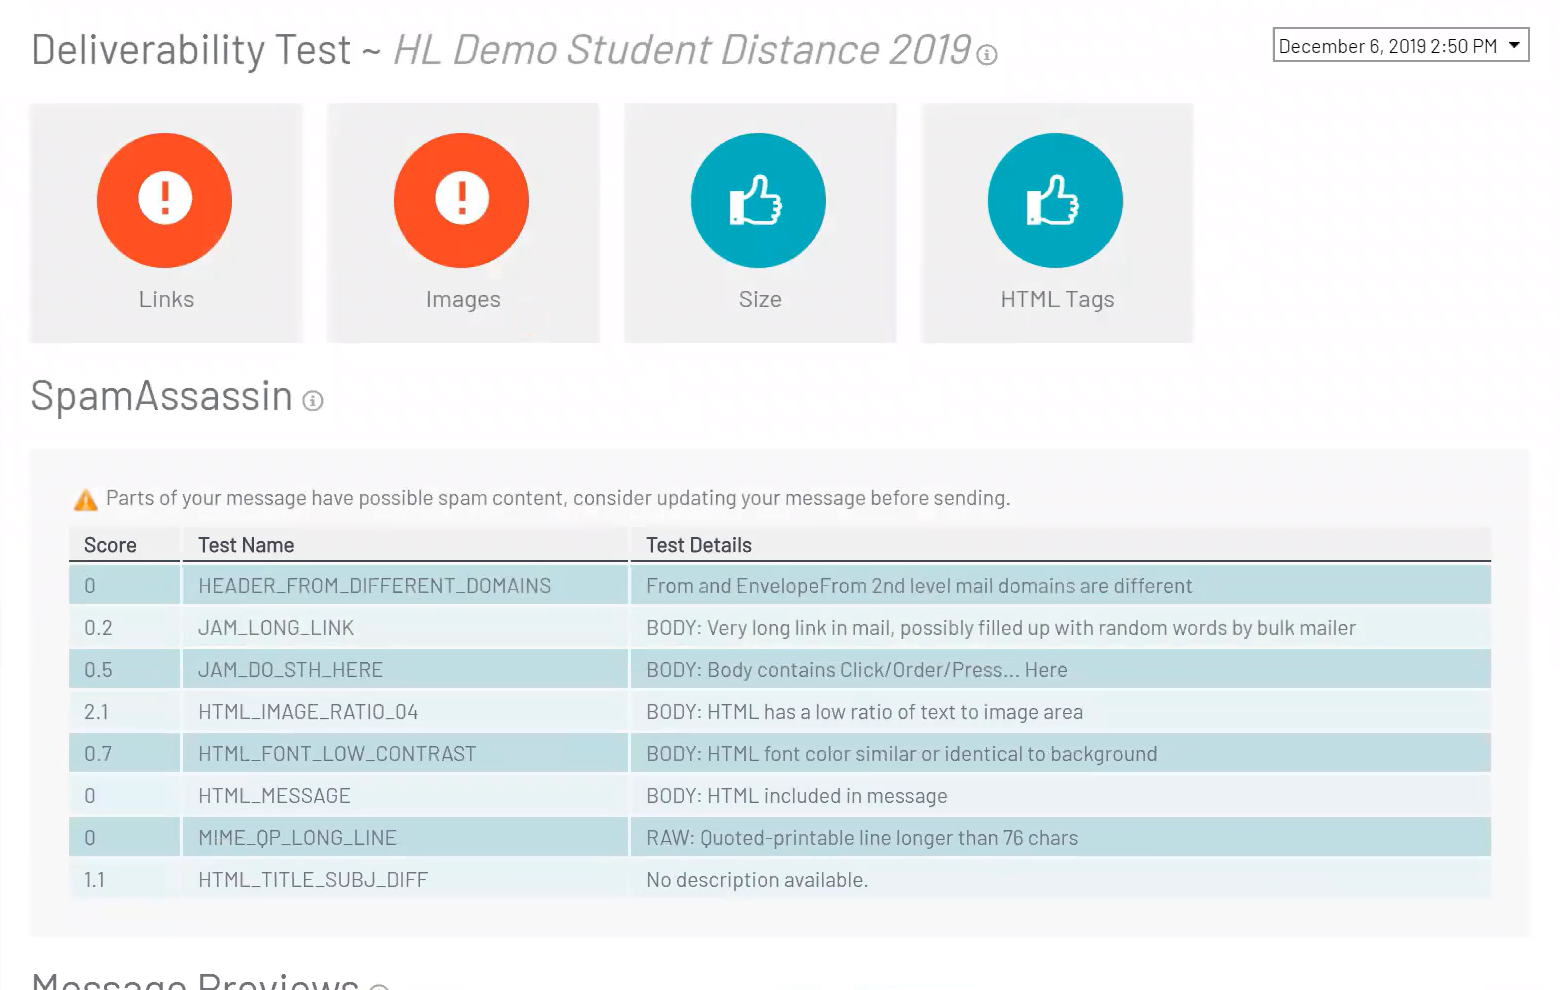Screen dimensions: 1560x990
Task: Click 'Very long link in mail' detail
Action: click(x=1001, y=628)
